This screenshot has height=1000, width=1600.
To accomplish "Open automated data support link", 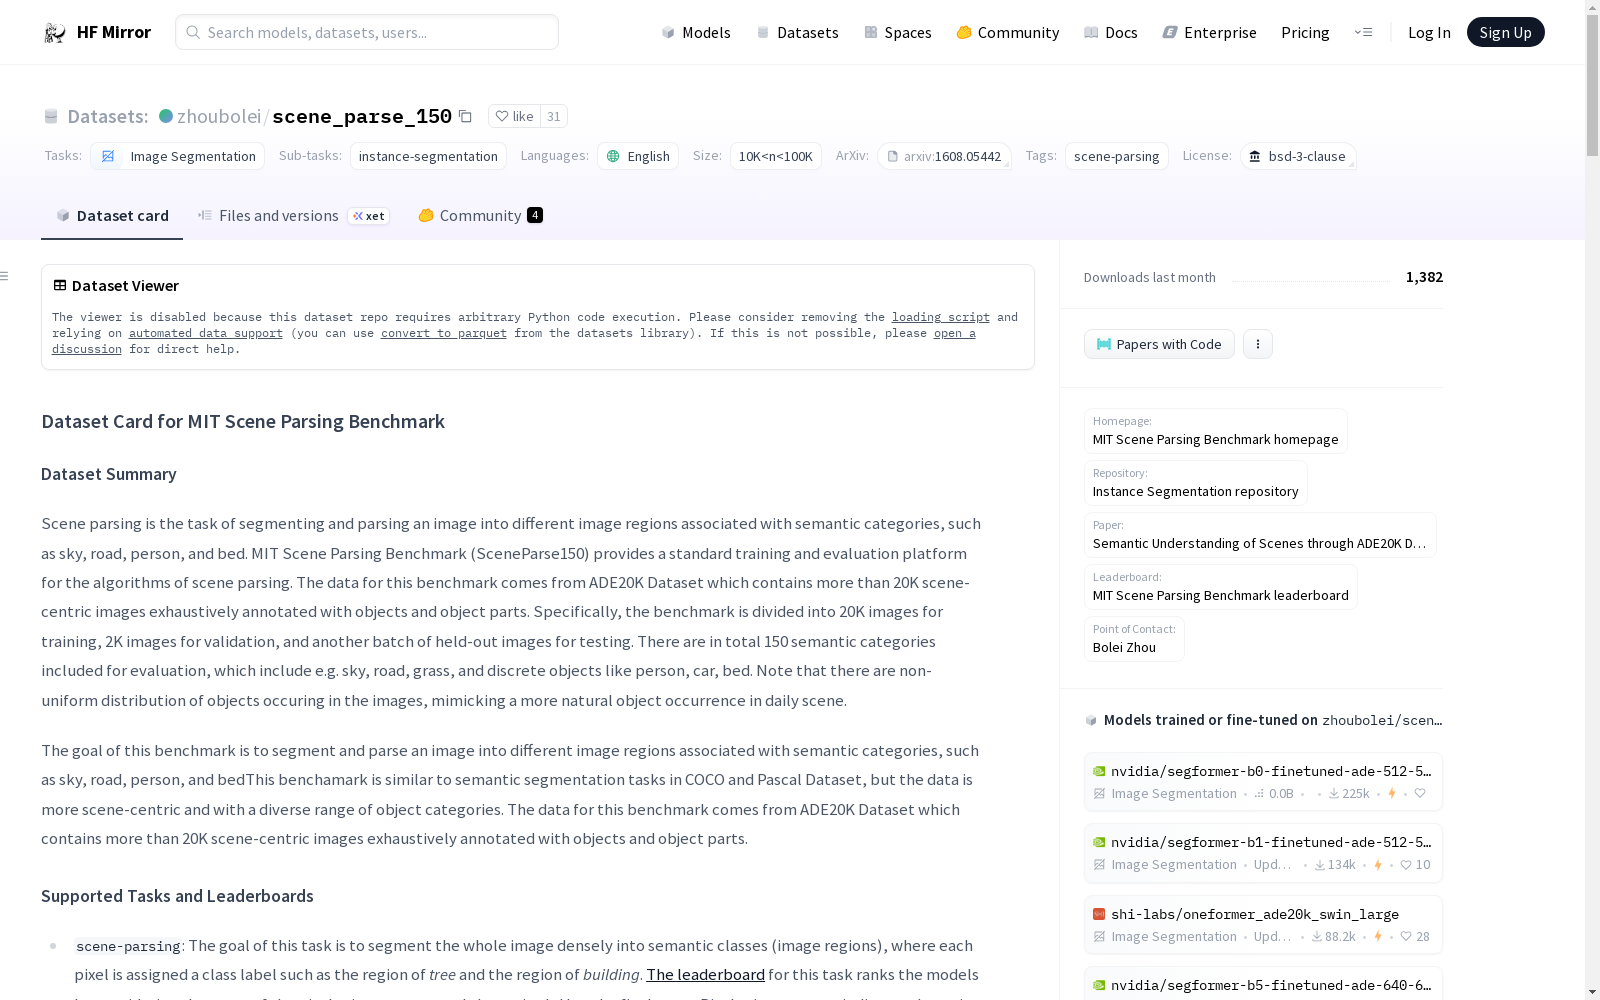I will (x=206, y=333).
